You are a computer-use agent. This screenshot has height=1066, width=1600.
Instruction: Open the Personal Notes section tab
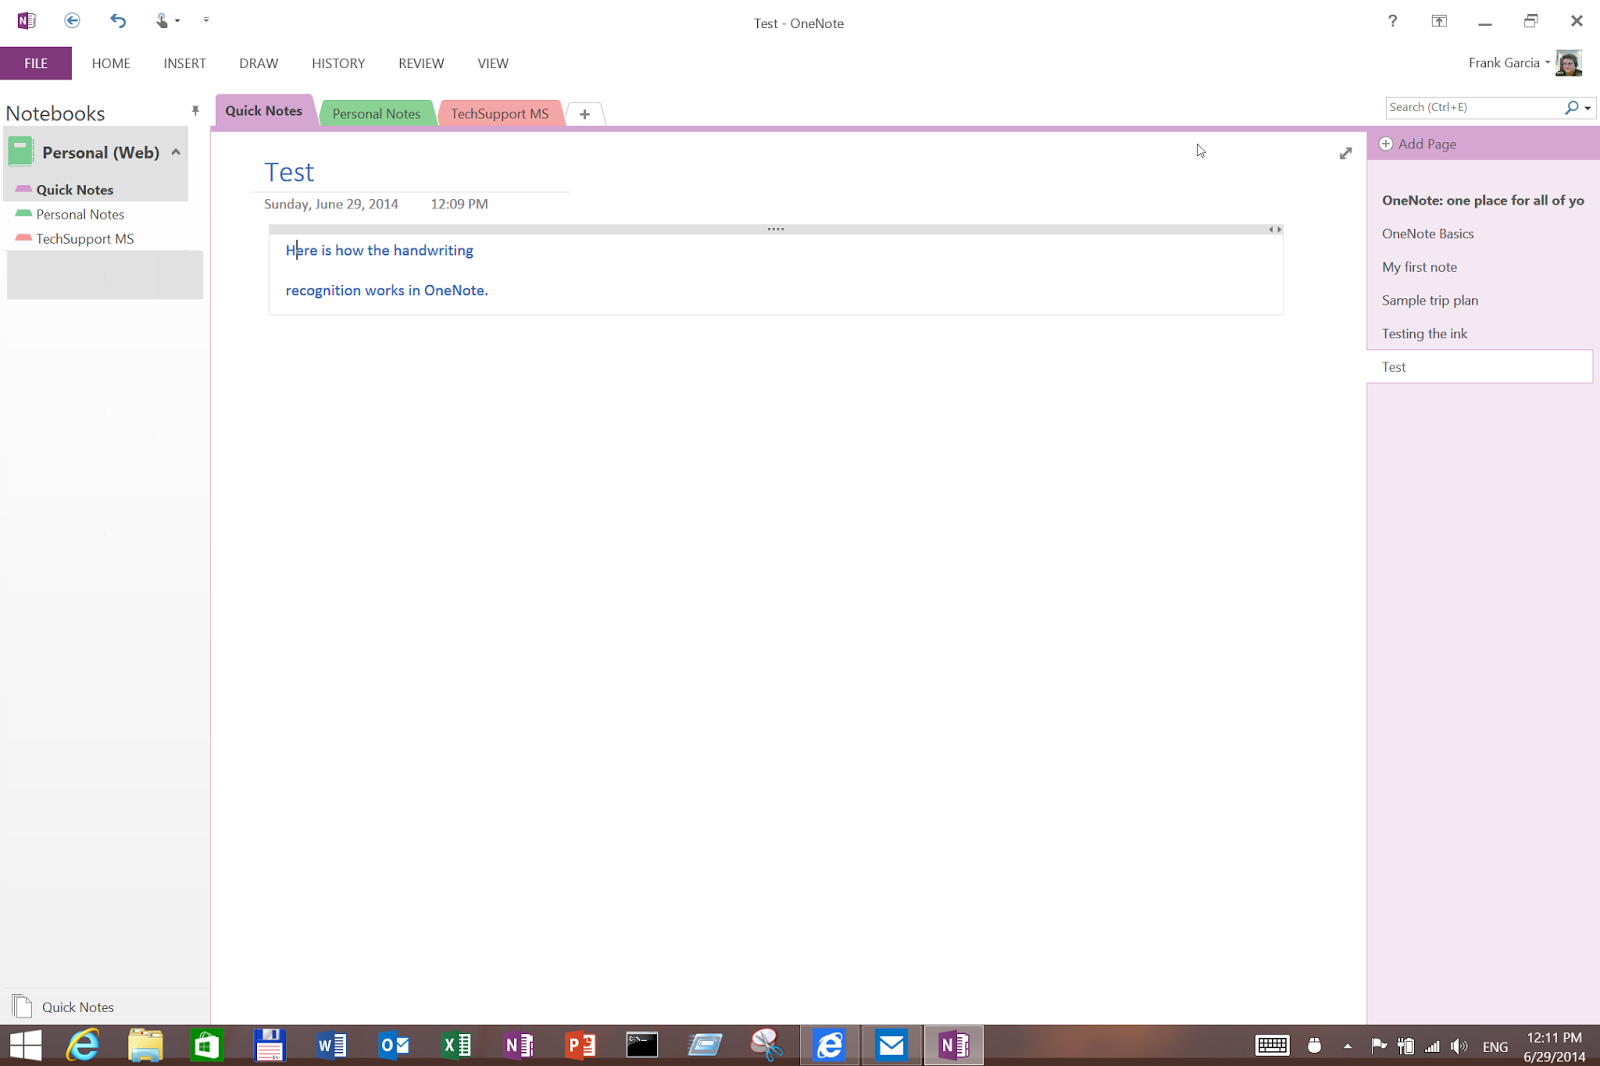pyautogui.click(x=376, y=113)
